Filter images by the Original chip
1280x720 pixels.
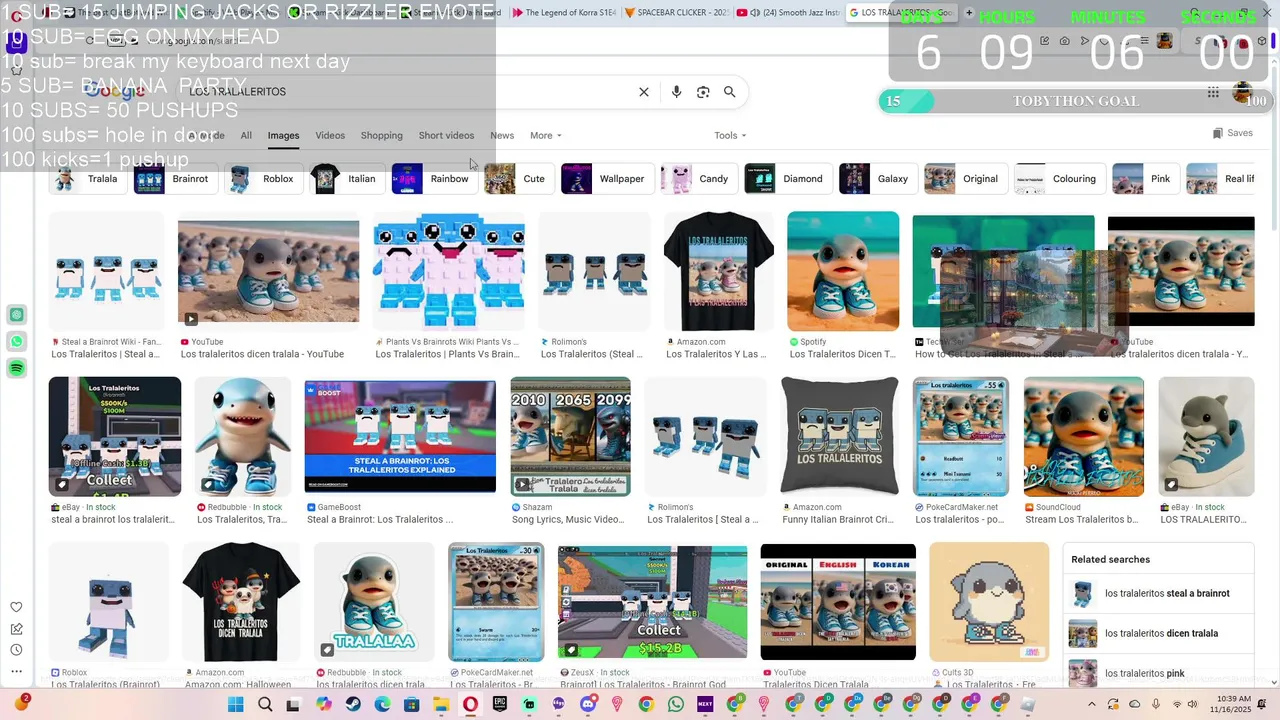964,179
